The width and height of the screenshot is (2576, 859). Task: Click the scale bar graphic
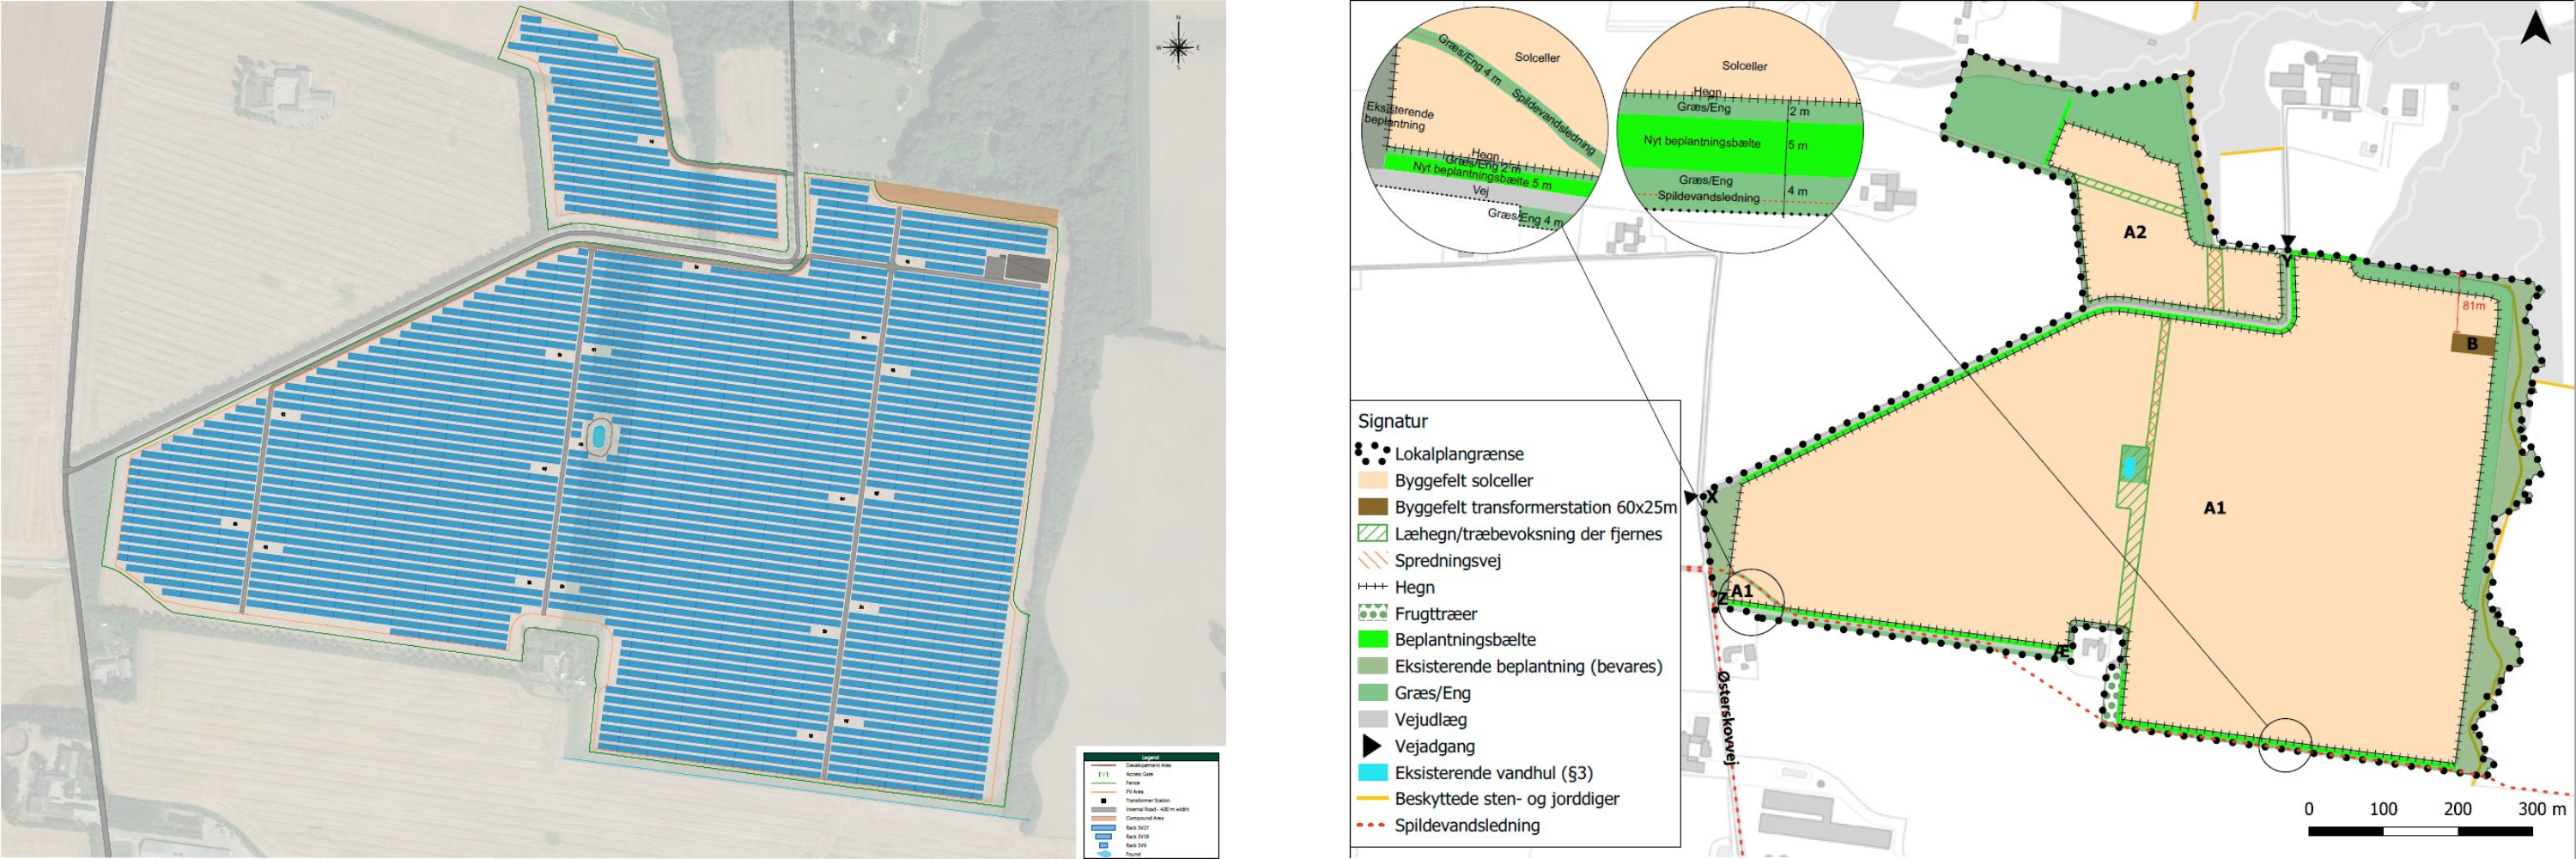coord(2420,832)
